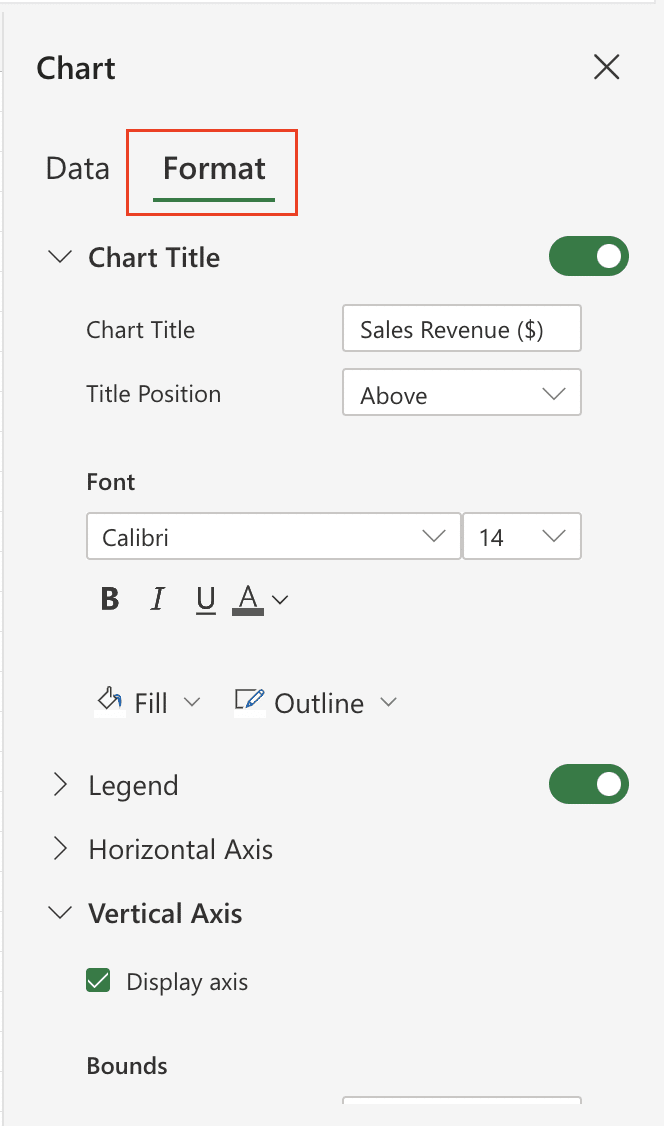Toggle Bold formatting for title font
The image size is (664, 1126).
tap(110, 598)
